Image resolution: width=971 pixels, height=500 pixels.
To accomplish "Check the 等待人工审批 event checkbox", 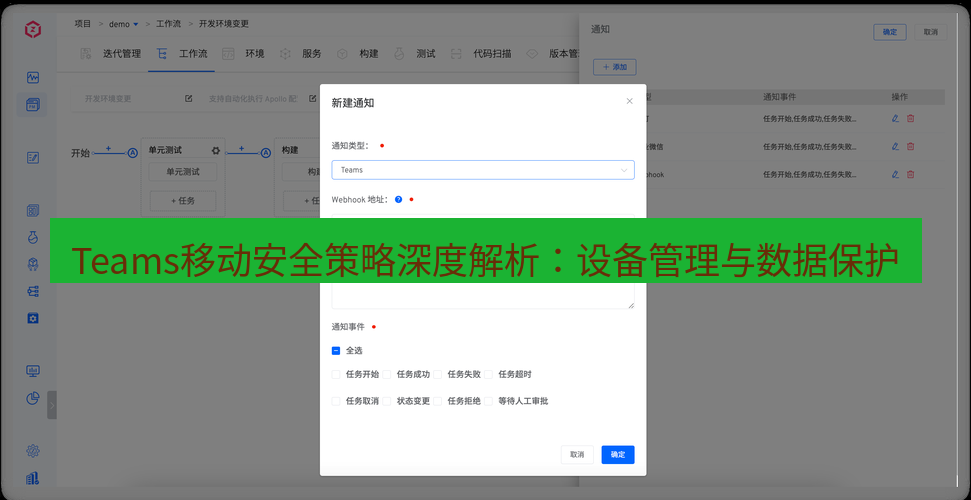I will 489,401.
